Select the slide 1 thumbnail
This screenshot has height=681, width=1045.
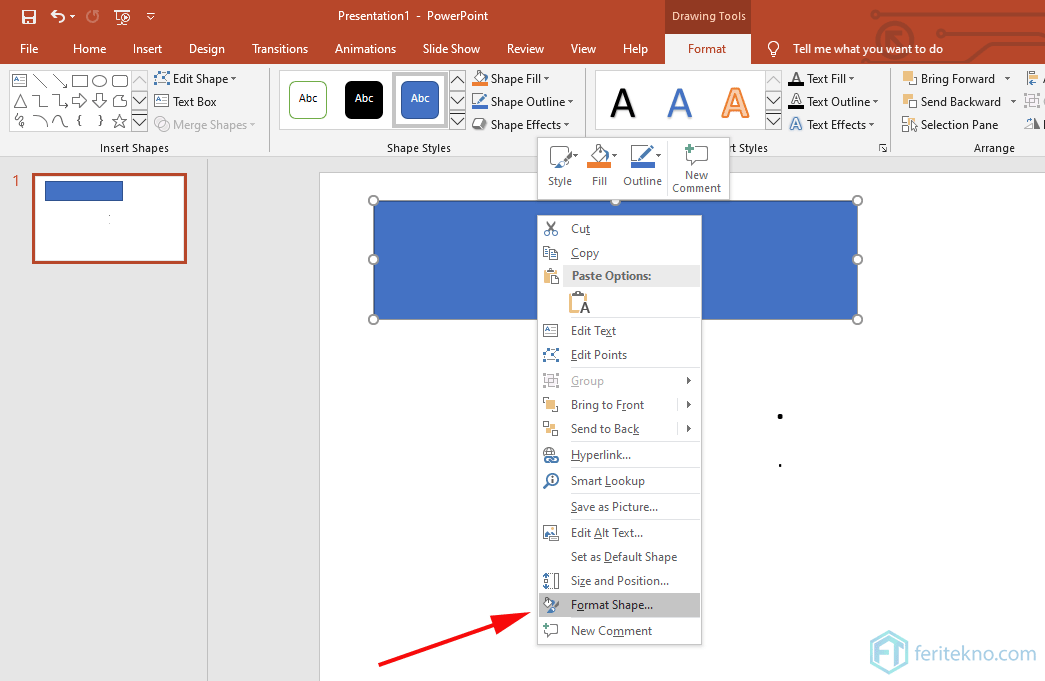[109, 219]
